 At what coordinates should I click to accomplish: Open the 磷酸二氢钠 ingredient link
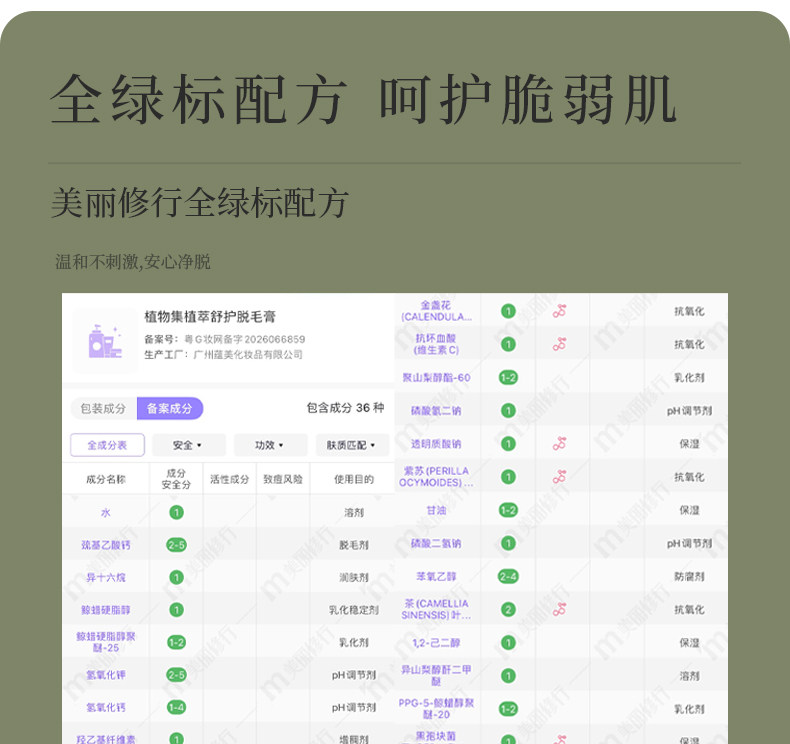tap(436, 543)
